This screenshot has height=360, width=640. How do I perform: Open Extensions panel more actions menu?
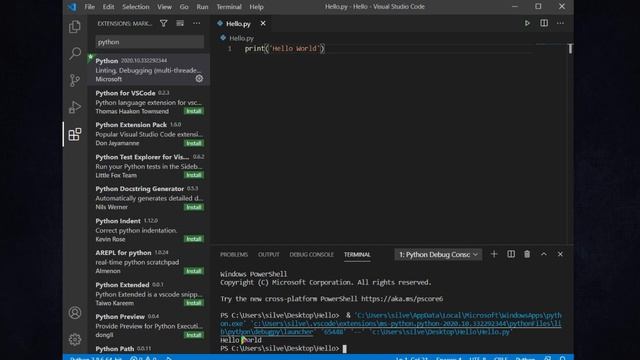[x=197, y=23]
